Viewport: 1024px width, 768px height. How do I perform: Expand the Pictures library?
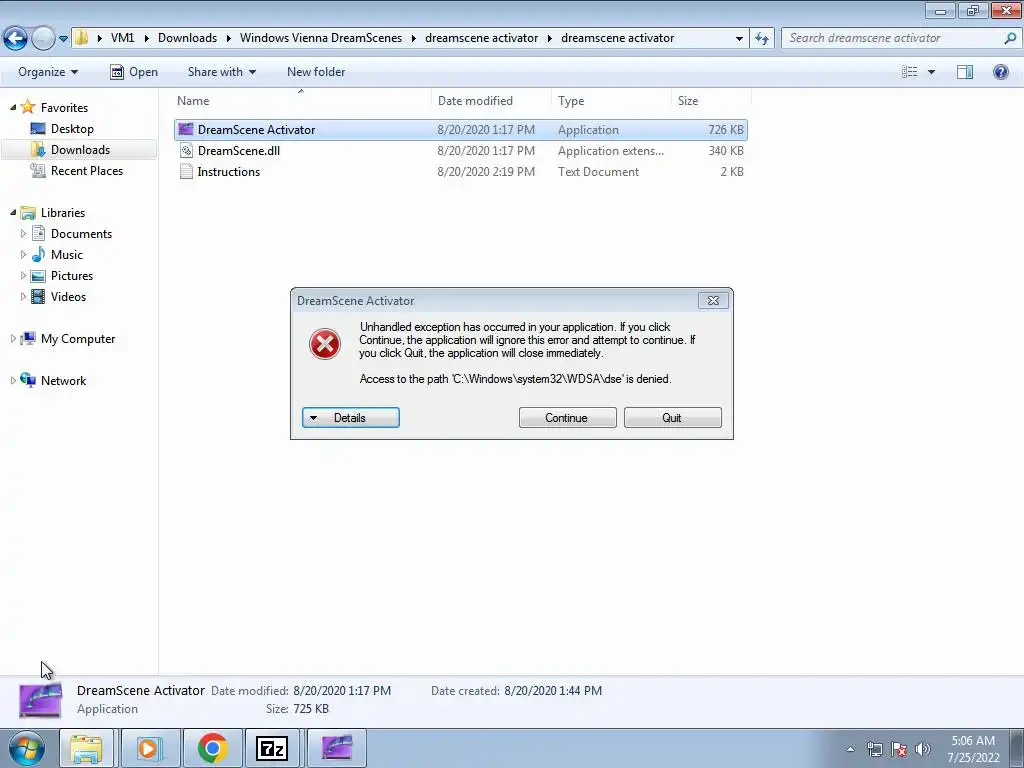coord(24,276)
